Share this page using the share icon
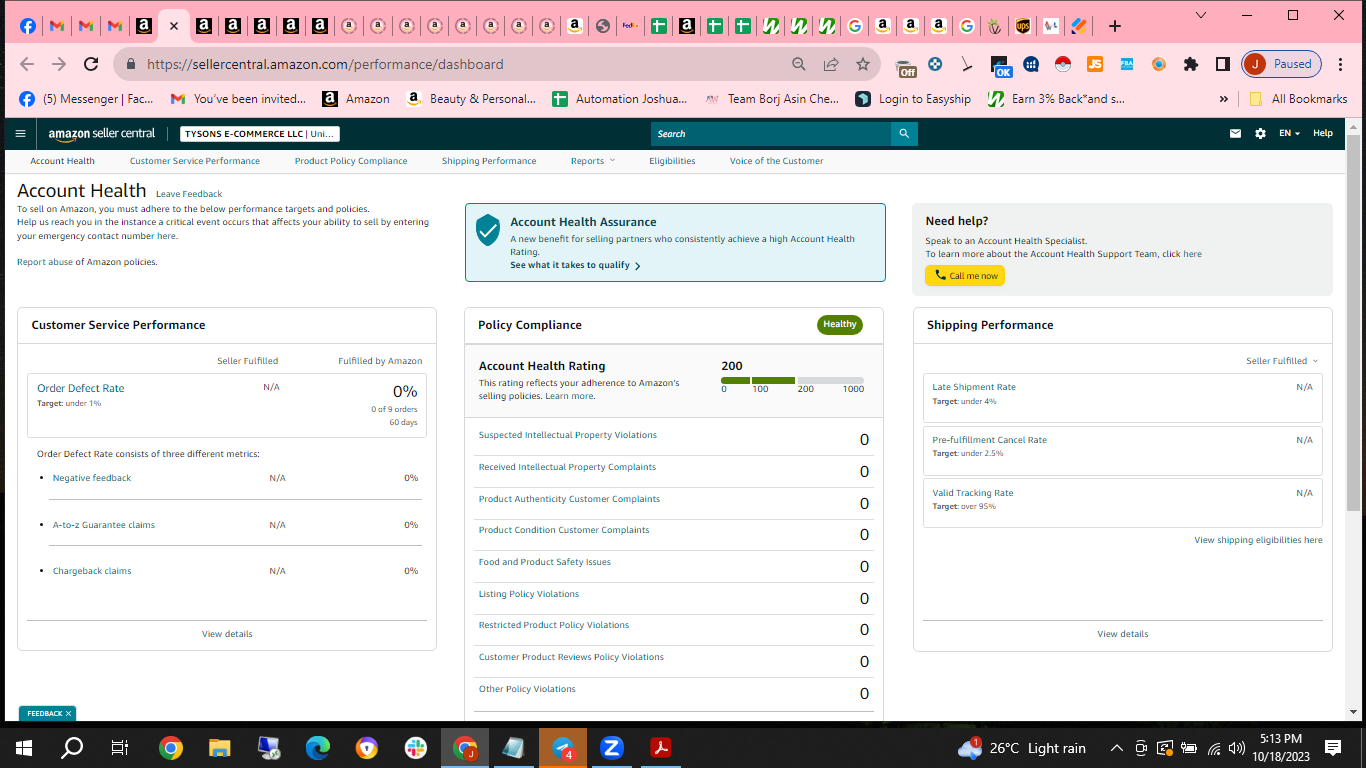 [831, 64]
